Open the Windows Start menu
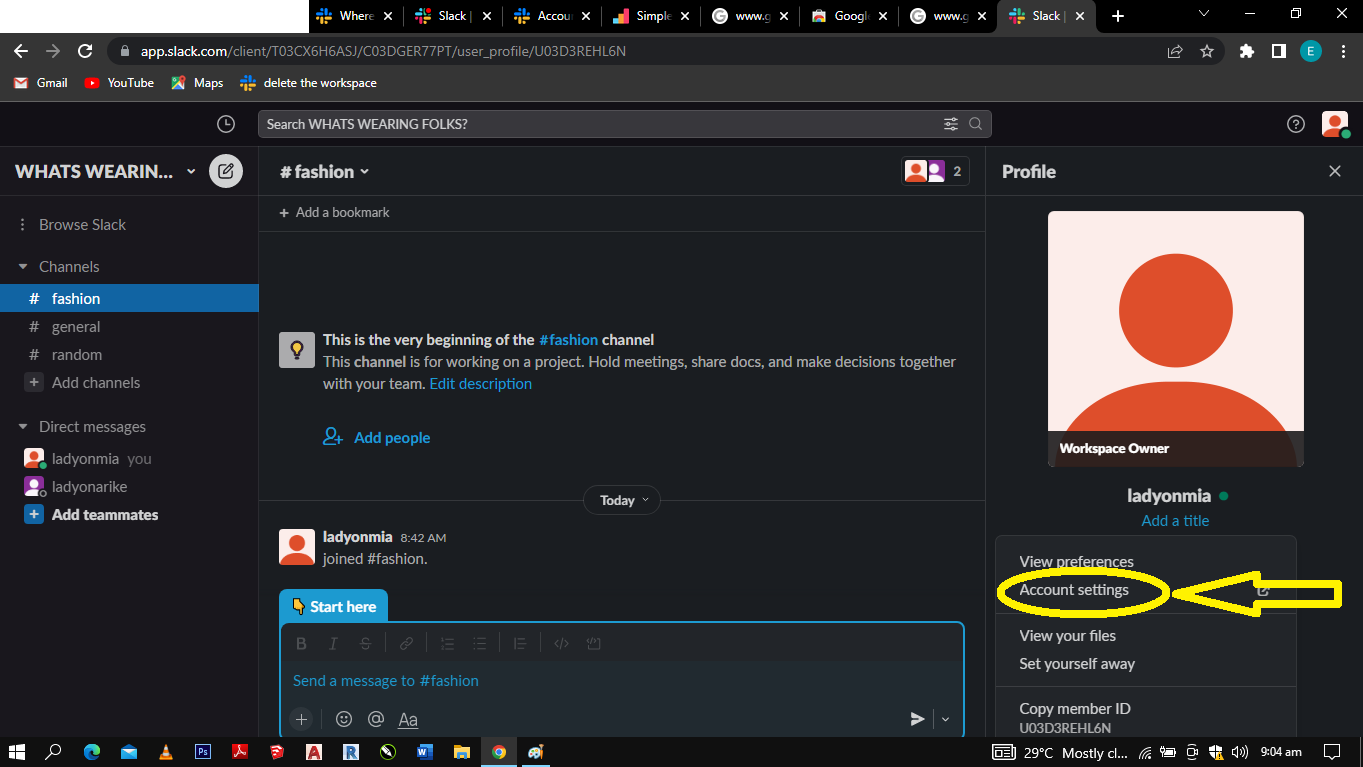The width and height of the screenshot is (1363, 767). (17, 752)
